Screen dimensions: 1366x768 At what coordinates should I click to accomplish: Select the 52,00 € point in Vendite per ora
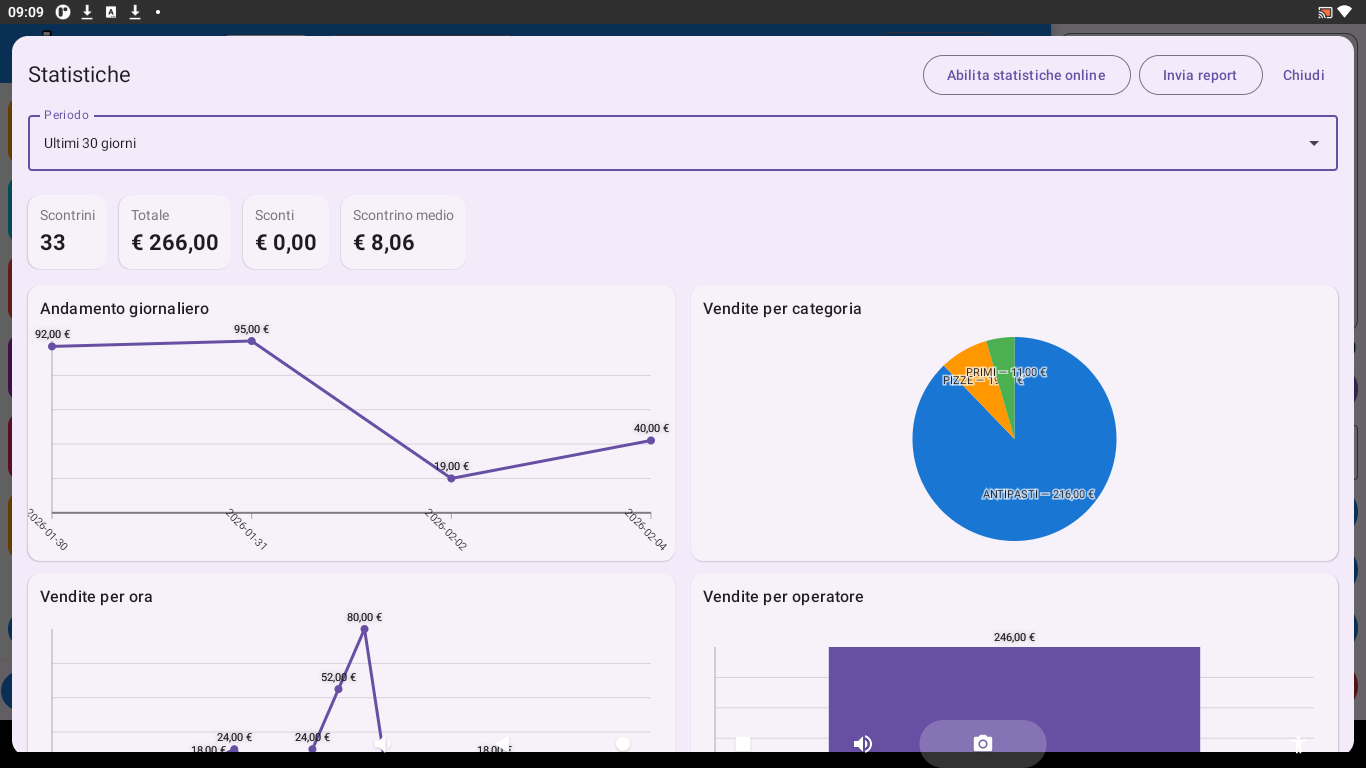point(338,689)
